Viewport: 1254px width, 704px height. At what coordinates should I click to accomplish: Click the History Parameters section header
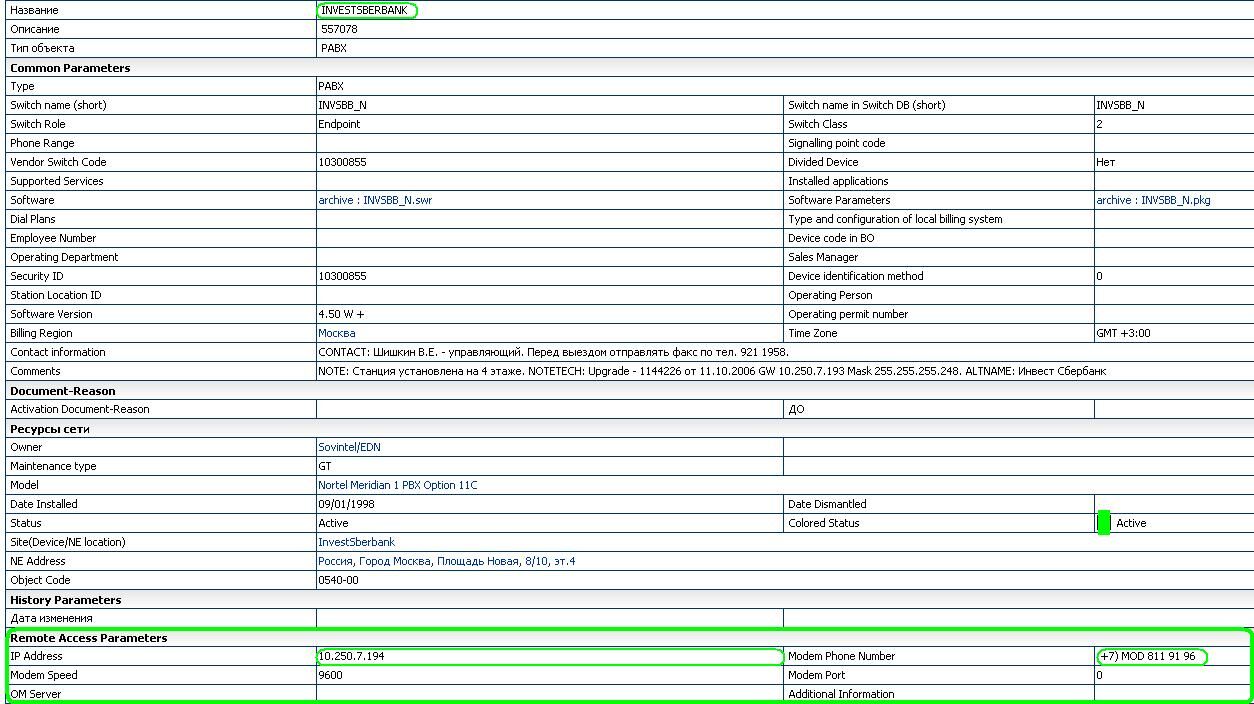pyautogui.click(x=65, y=600)
